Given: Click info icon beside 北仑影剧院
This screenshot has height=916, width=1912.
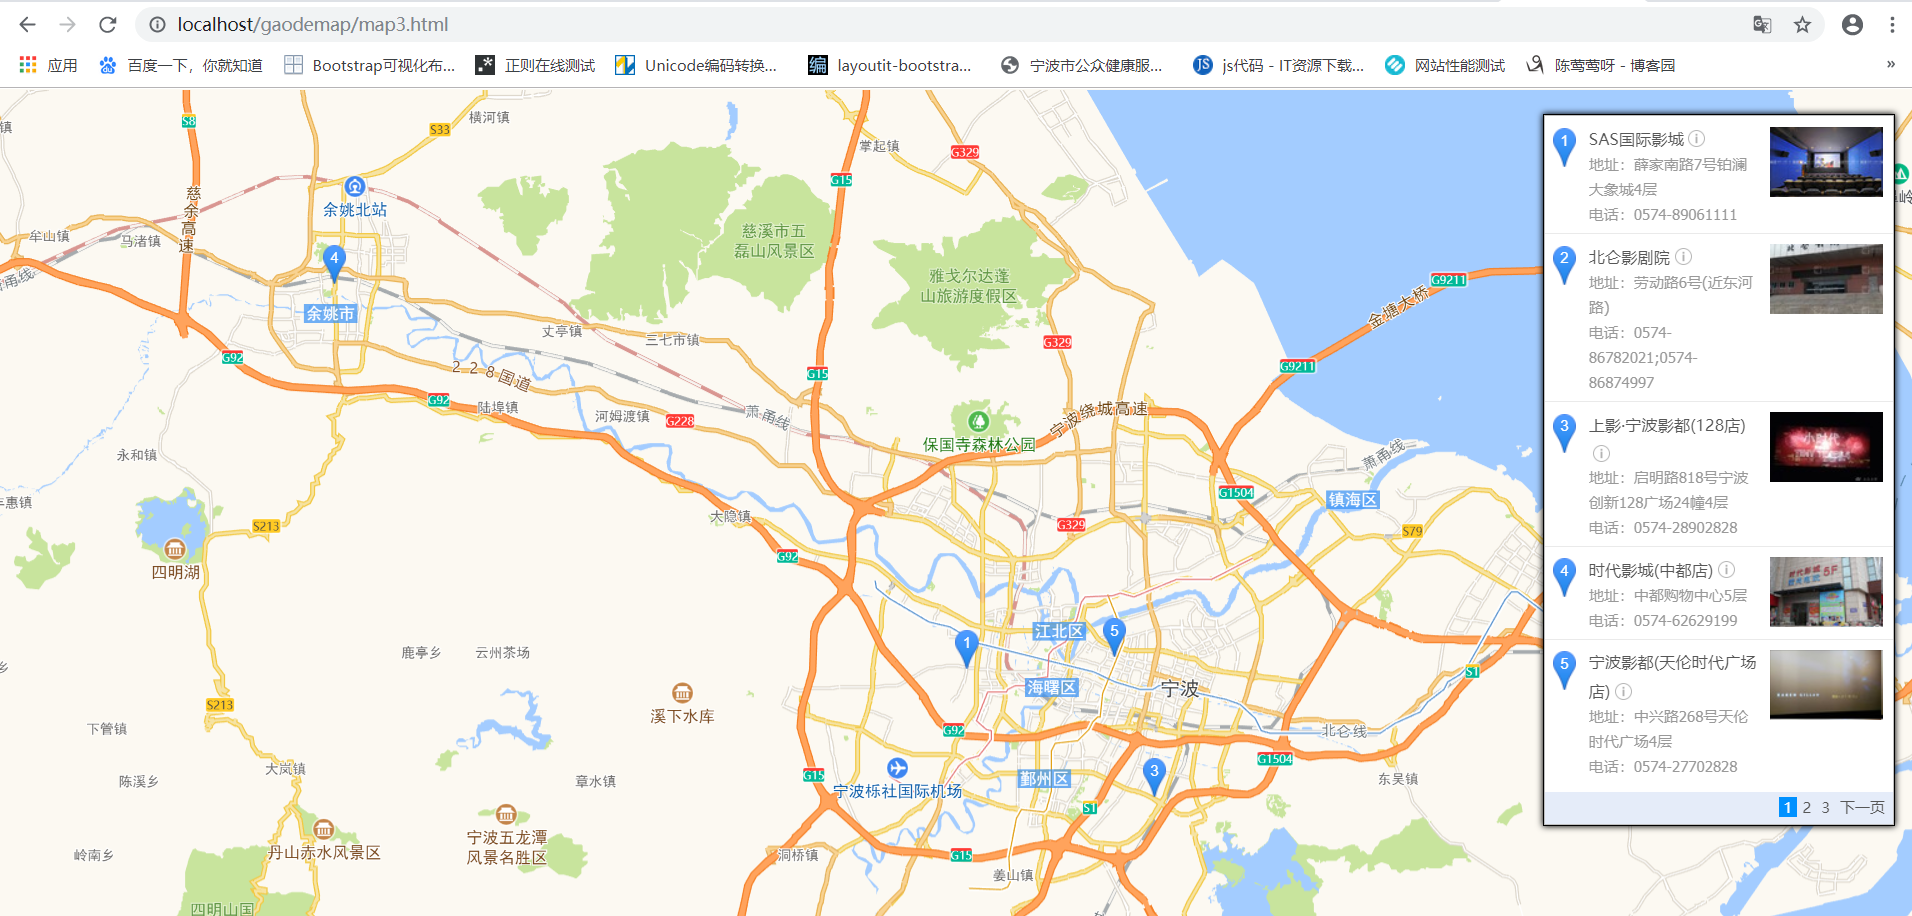Looking at the screenshot, I should coord(1684,257).
